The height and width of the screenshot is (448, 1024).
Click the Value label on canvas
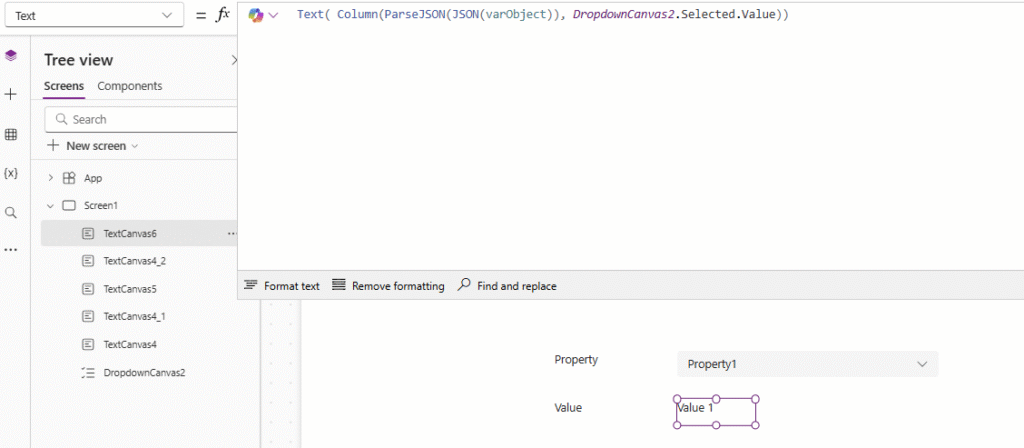568,408
